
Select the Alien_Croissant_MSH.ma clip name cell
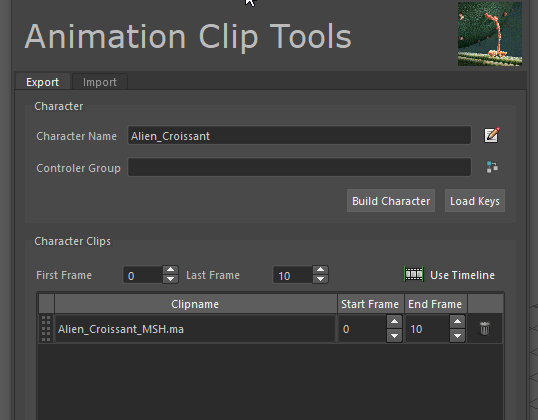point(195,329)
